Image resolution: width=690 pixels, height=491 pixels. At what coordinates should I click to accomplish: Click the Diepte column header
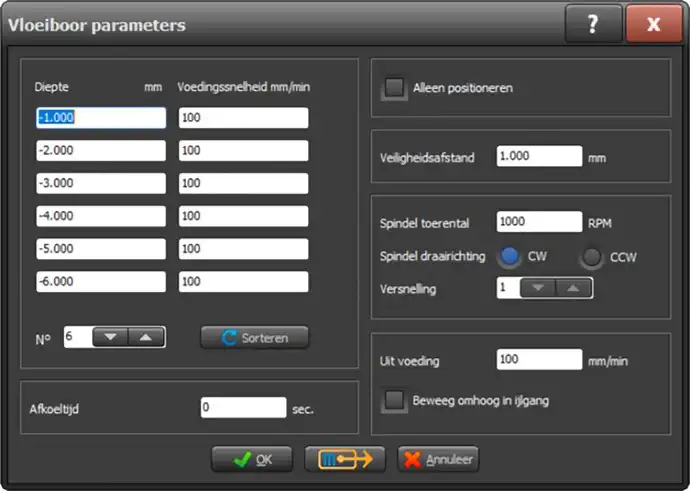(x=51, y=87)
